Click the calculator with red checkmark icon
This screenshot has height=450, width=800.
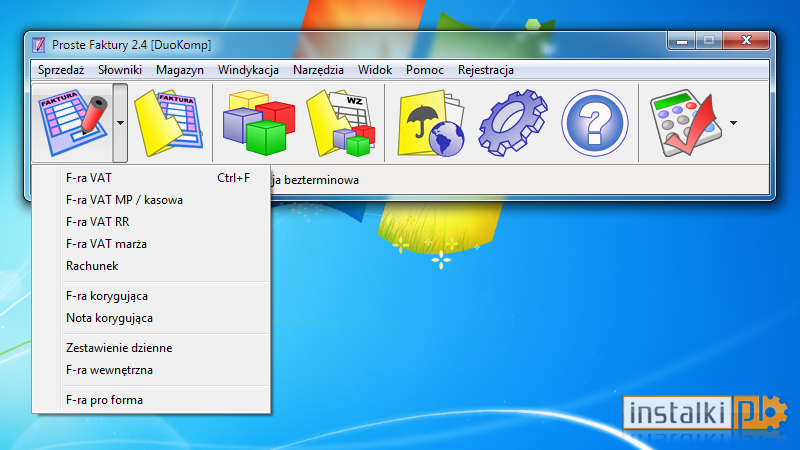coord(686,122)
